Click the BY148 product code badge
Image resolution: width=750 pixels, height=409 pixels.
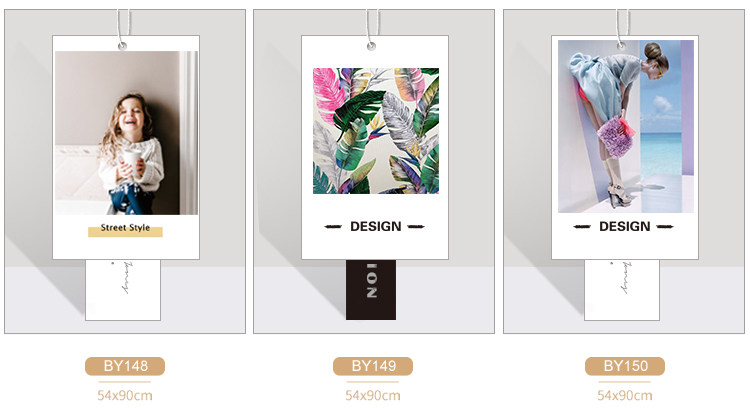(125, 366)
